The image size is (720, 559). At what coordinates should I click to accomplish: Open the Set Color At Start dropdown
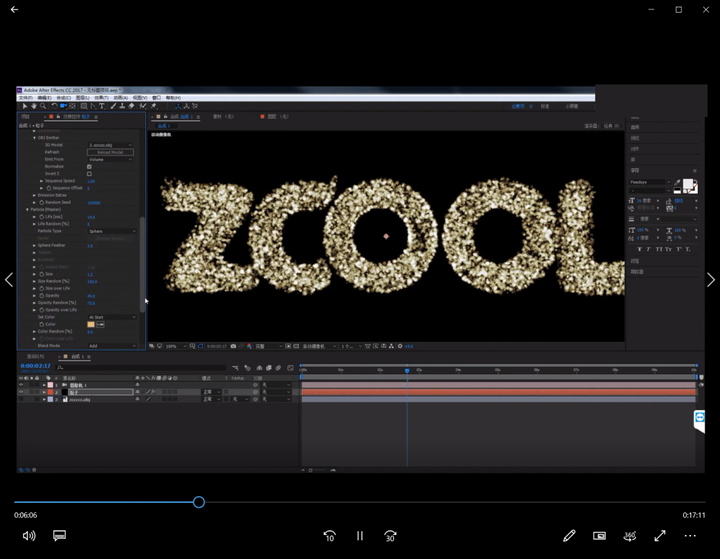point(112,317)
